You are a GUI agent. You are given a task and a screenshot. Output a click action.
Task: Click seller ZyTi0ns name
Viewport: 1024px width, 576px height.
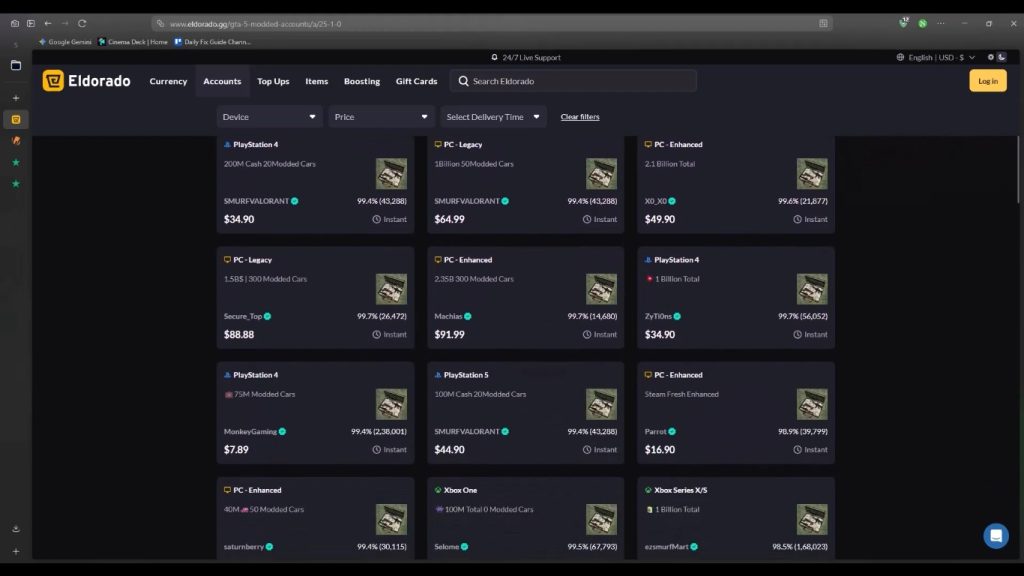point(658,316)
